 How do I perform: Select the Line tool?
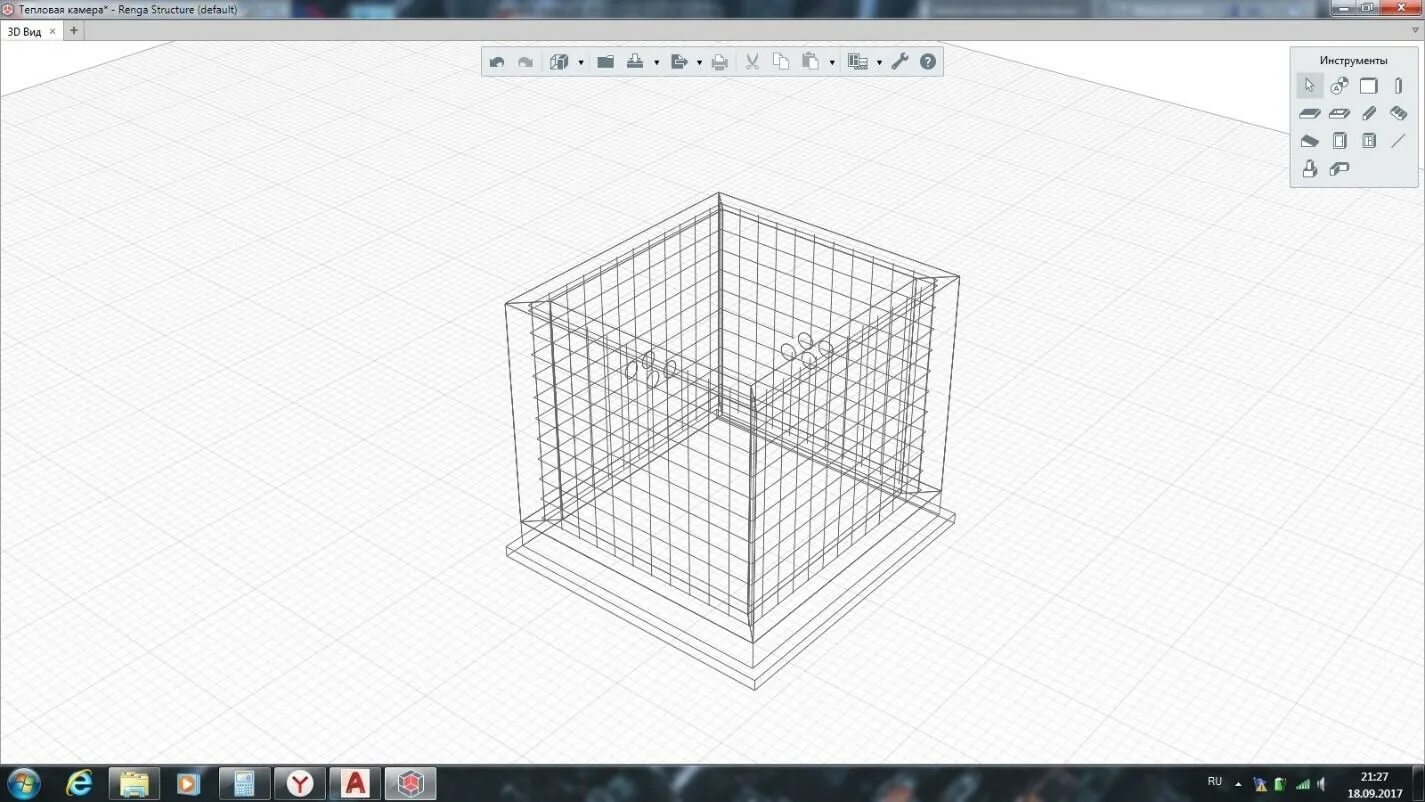point(1398,141)
